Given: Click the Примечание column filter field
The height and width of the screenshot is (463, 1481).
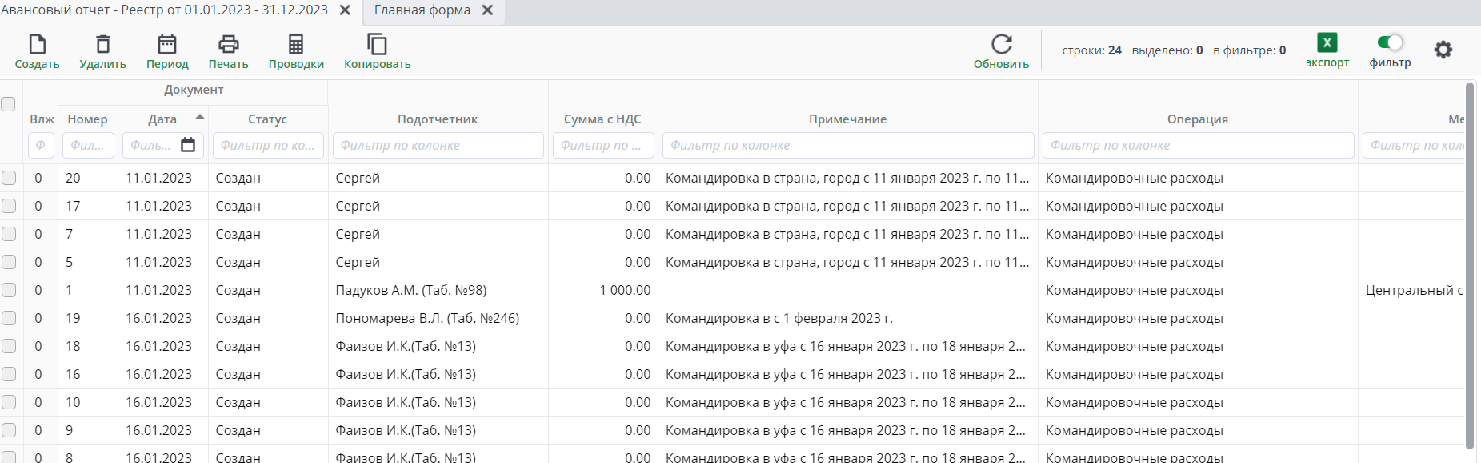Looking at the screenshot, I should [847, 146].
